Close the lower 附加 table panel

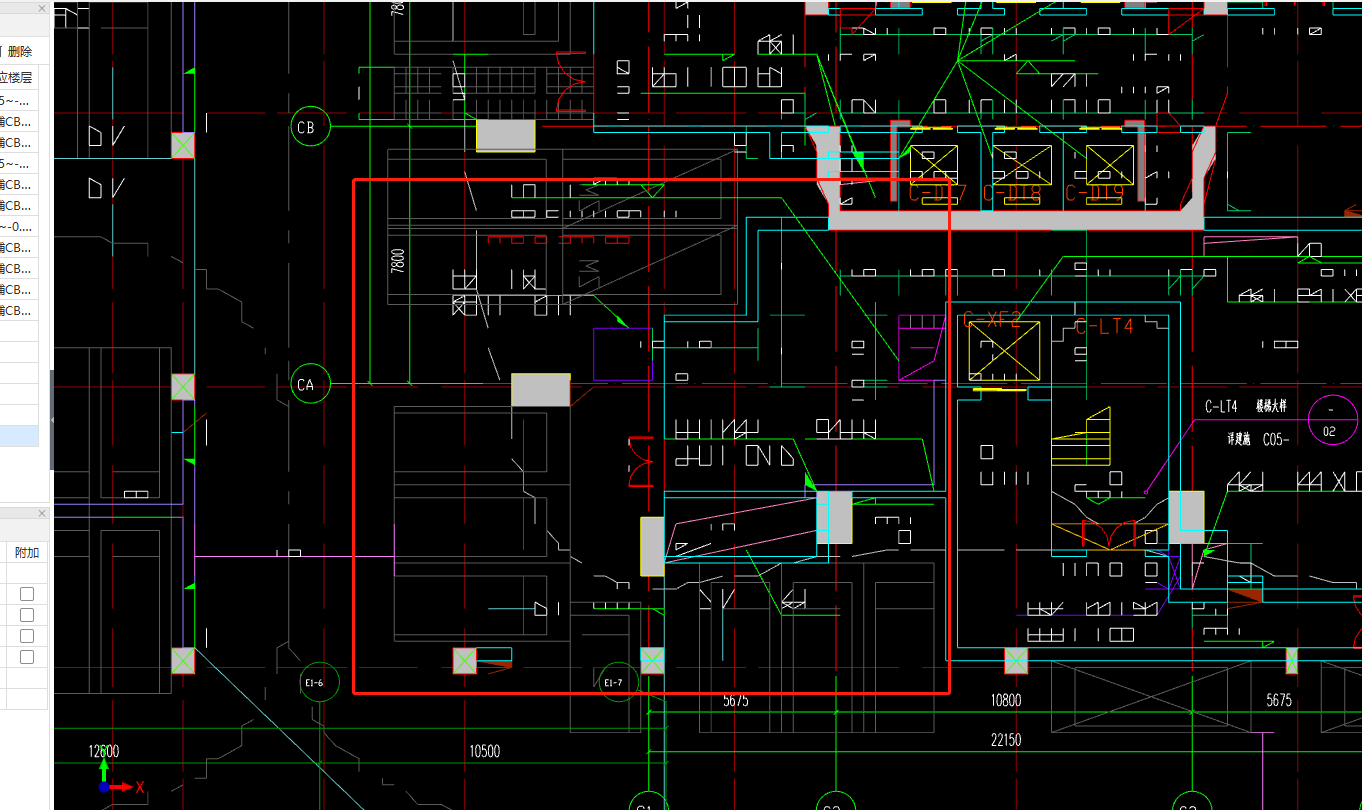click(42, 513)
